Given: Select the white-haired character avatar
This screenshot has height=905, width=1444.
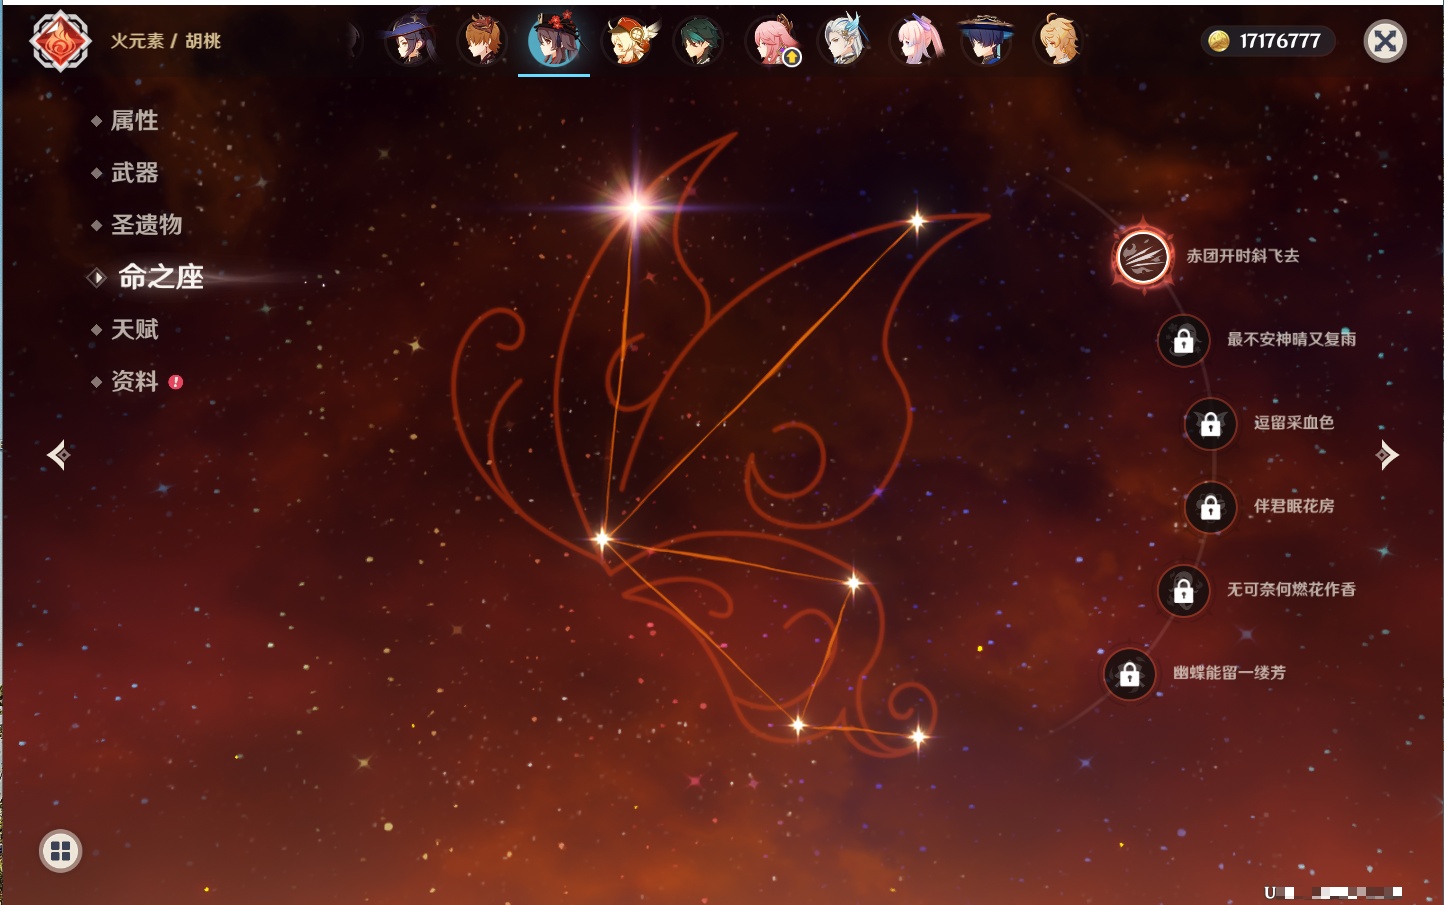Looking at the screenshot, I should [x=843, y=41].
